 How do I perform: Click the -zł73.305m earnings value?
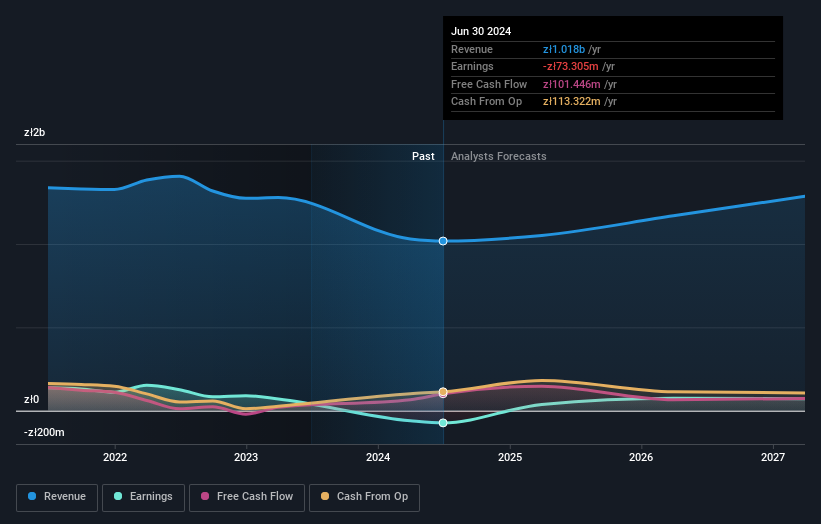coord(571,66)
